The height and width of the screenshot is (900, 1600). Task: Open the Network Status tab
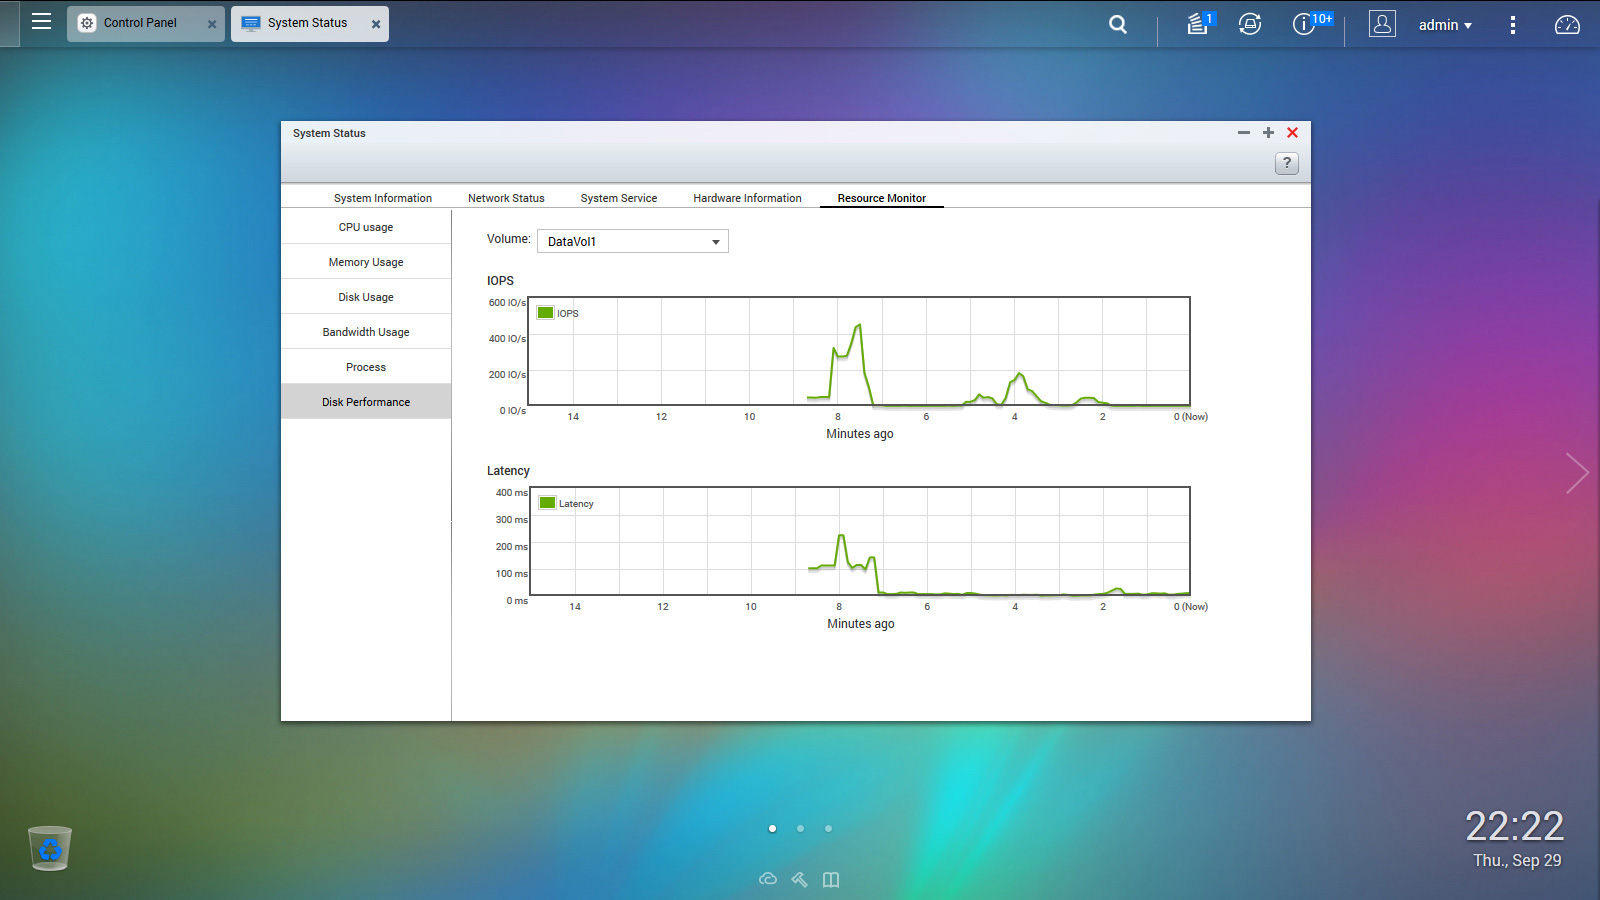[x=506, y=198]
